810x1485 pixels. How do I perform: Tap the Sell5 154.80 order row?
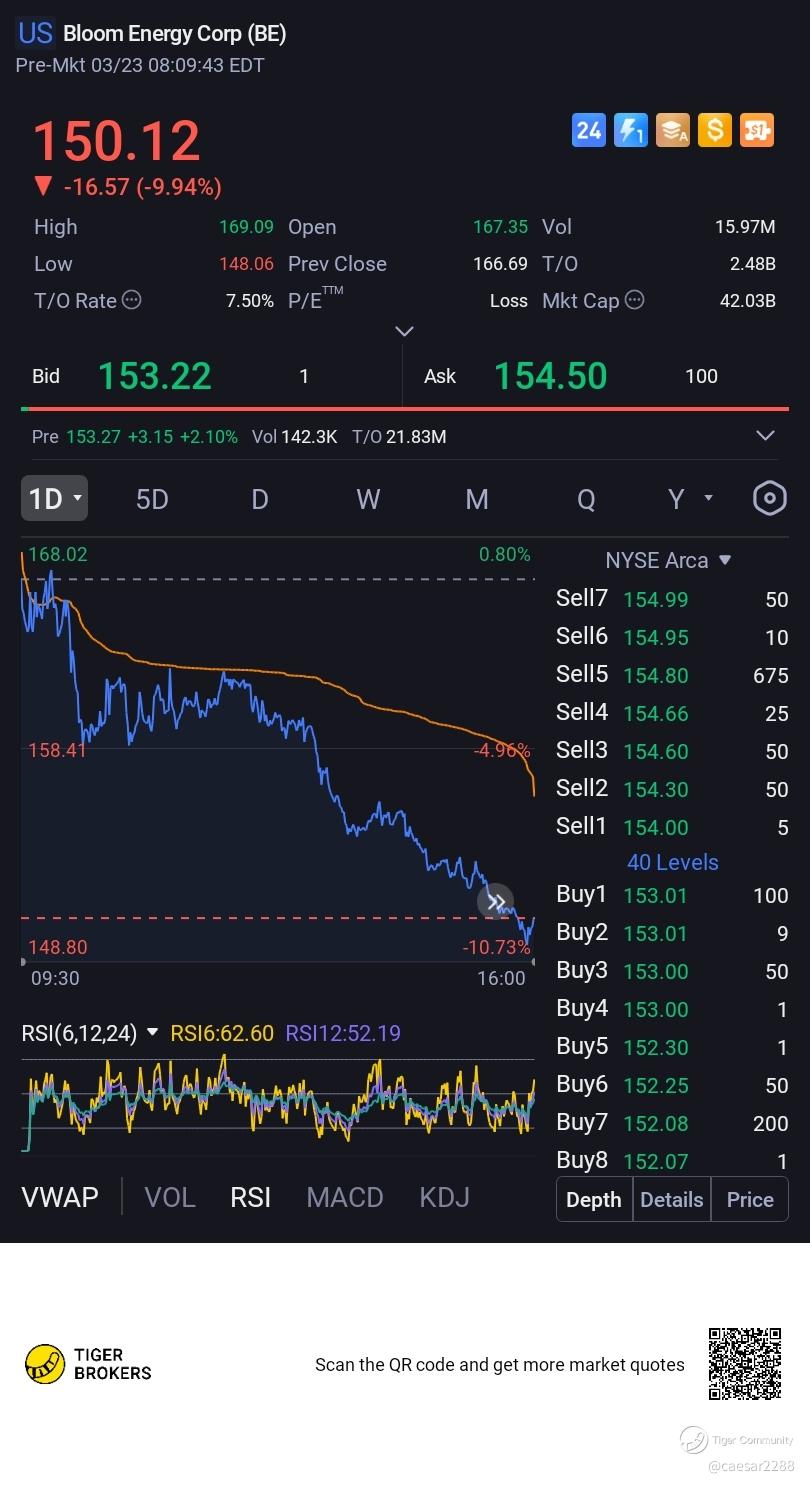(x=672, y=675)
